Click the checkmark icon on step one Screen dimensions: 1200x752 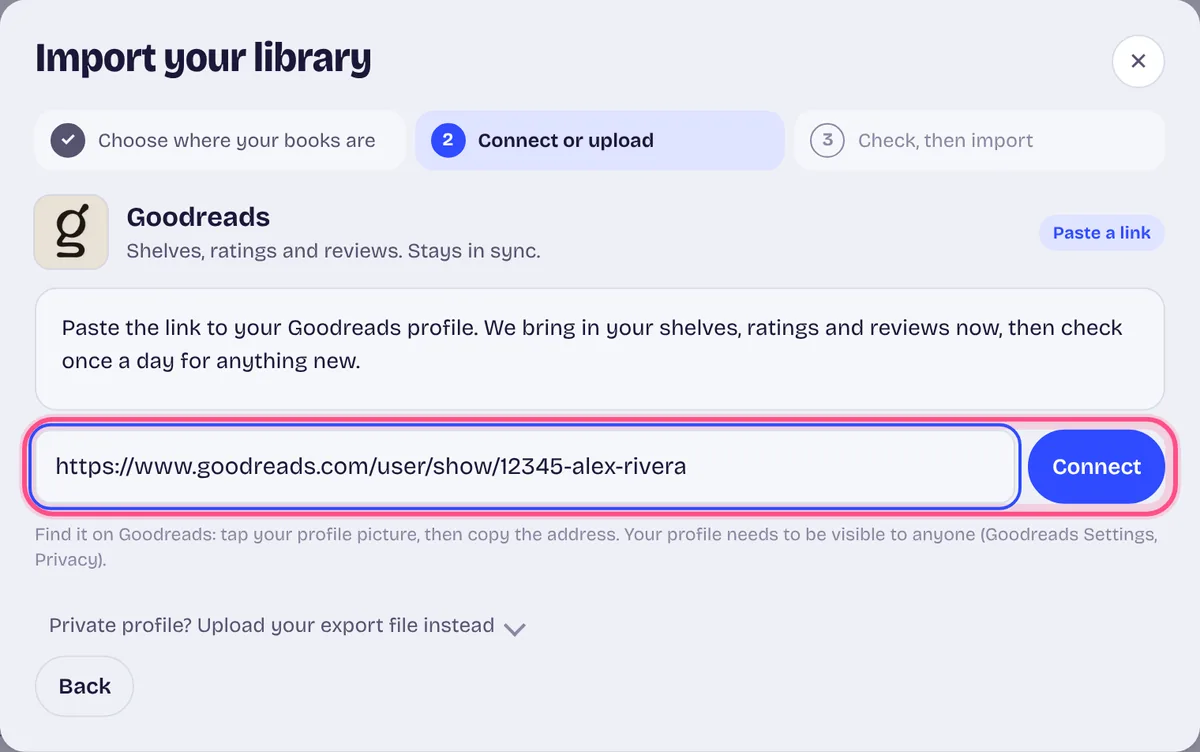[68, 140]
